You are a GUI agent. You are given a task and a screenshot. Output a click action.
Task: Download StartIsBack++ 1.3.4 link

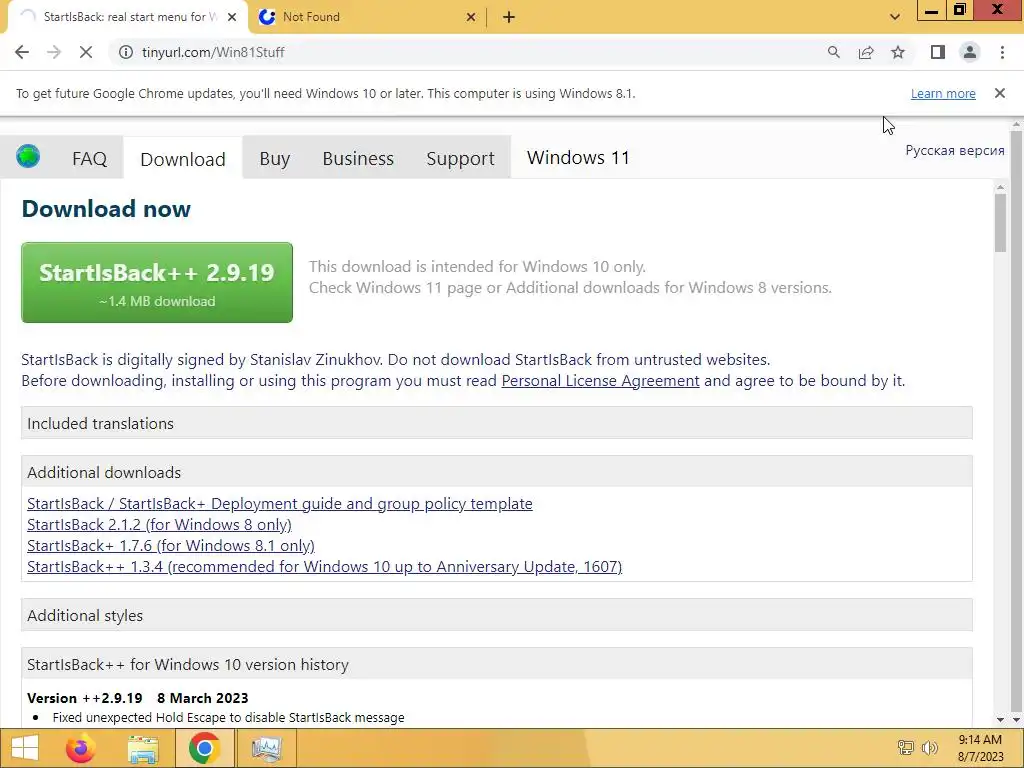click(325, 566)
